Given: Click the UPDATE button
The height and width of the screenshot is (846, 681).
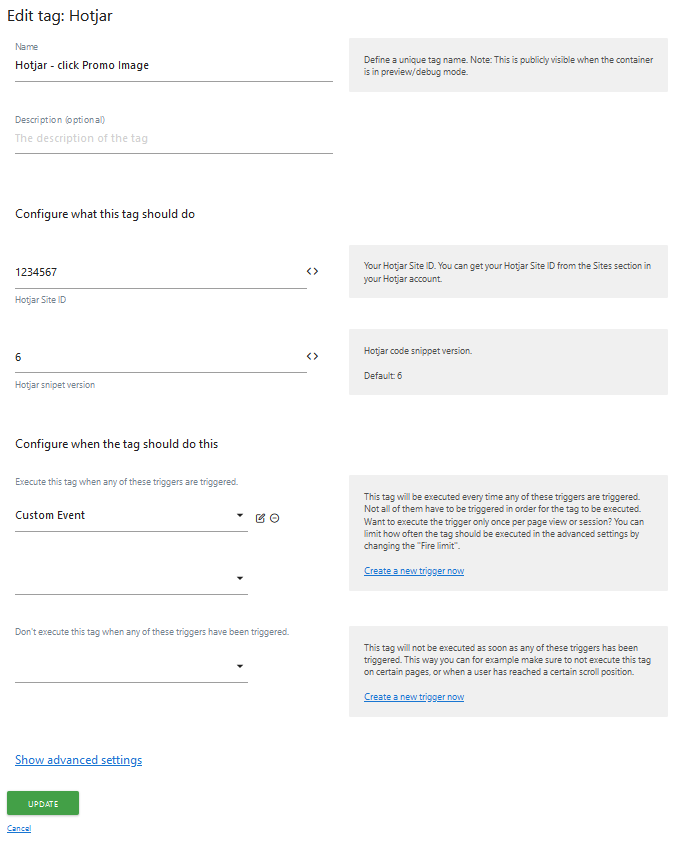Looking at the screenshot, I should click(42, 803).
